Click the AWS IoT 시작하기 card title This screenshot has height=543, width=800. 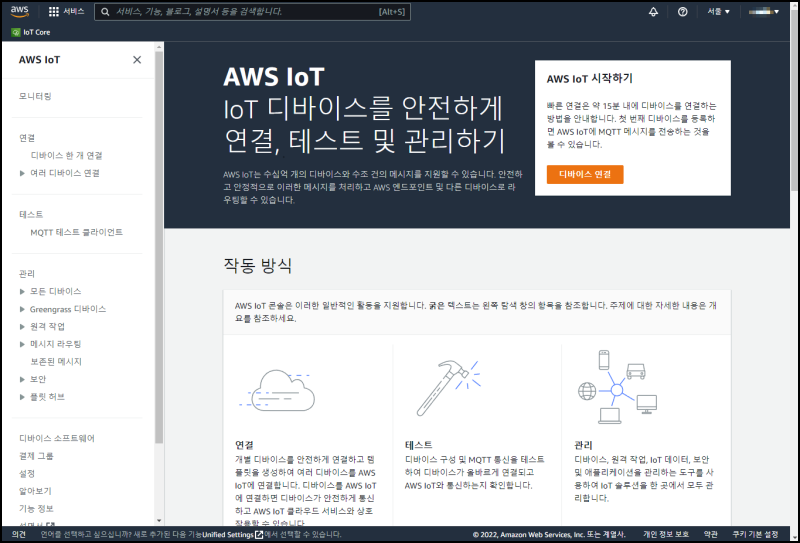[589, 79]
